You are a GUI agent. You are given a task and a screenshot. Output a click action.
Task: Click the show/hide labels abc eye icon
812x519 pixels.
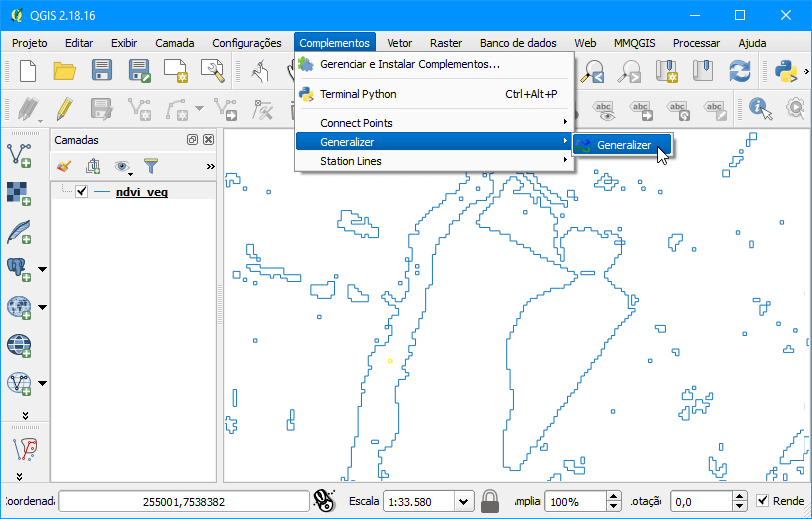[x=604, y=110]
